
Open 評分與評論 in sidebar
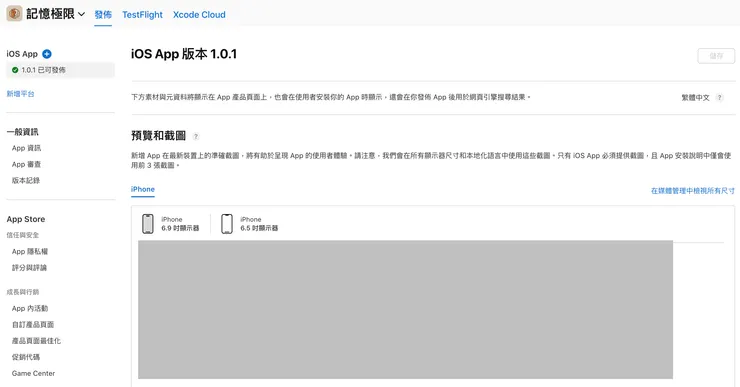29,268
